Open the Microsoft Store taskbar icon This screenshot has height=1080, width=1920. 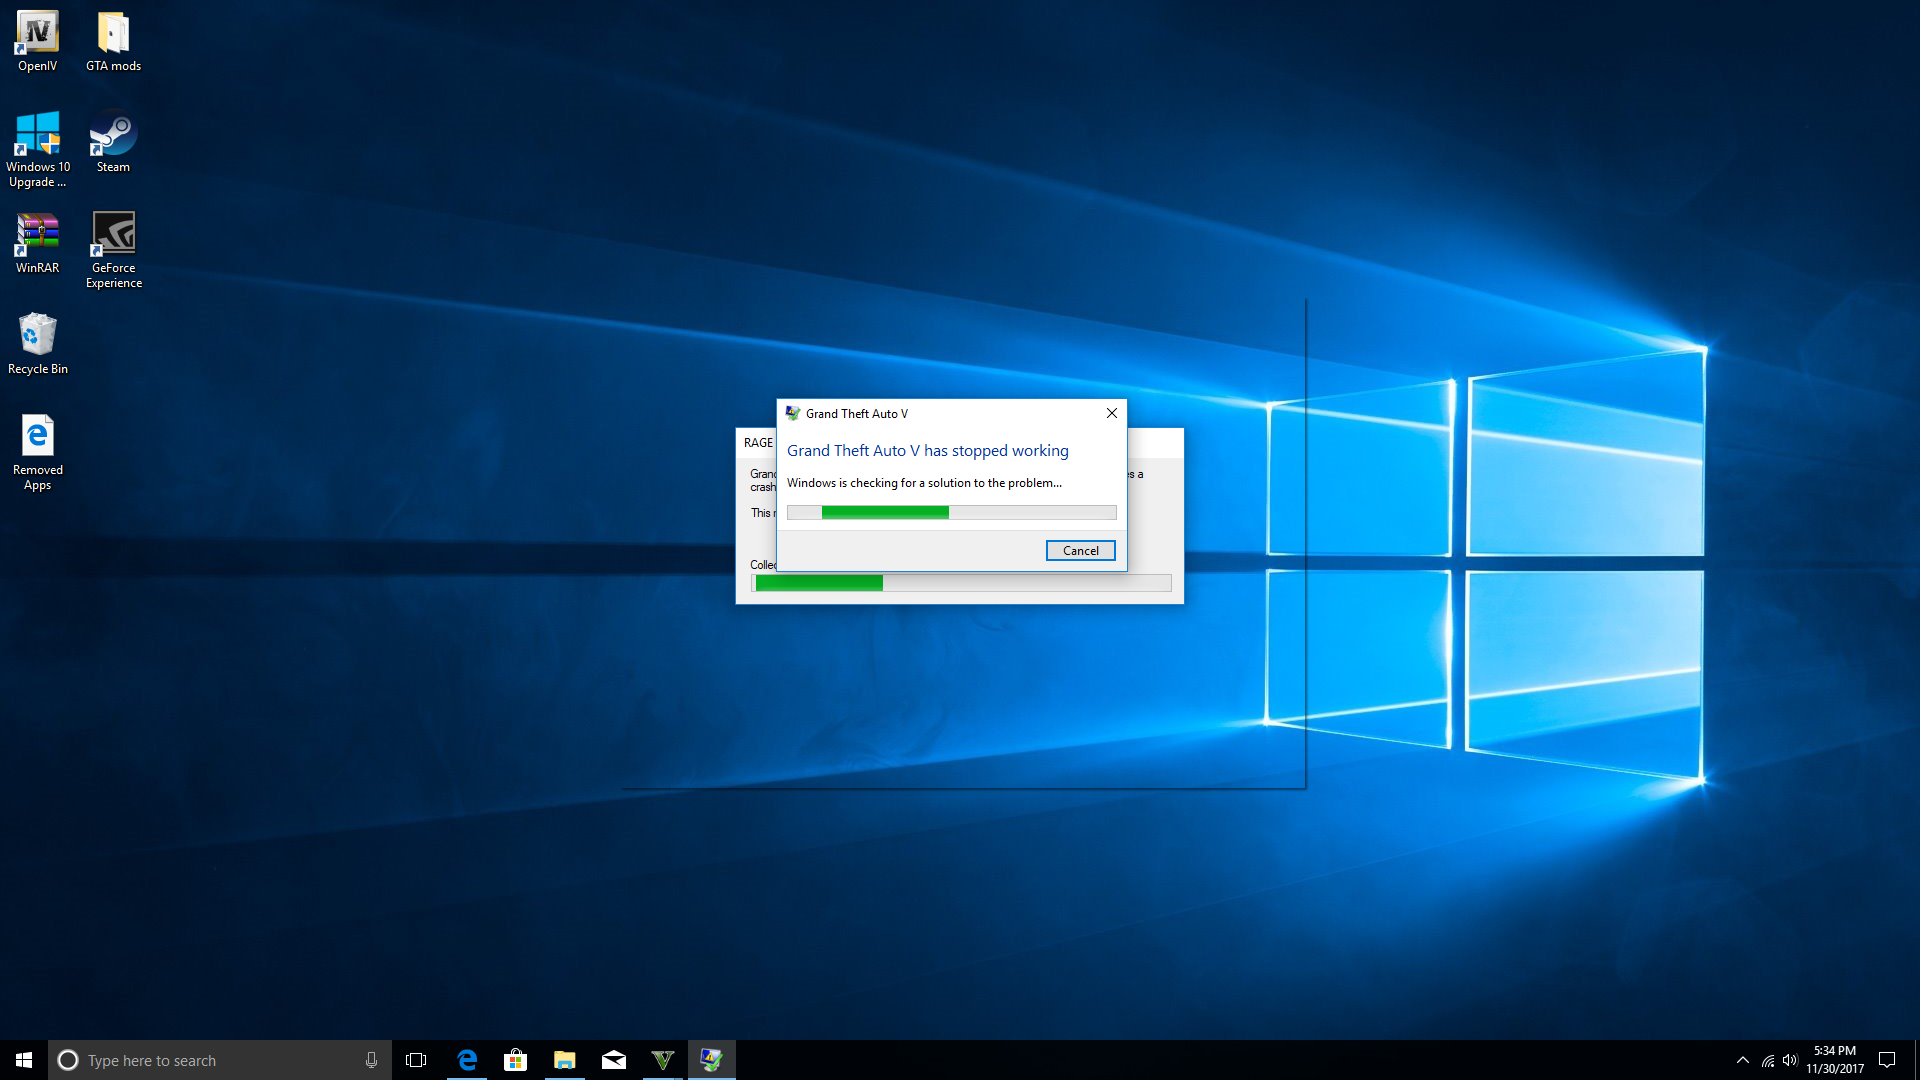515,1060
